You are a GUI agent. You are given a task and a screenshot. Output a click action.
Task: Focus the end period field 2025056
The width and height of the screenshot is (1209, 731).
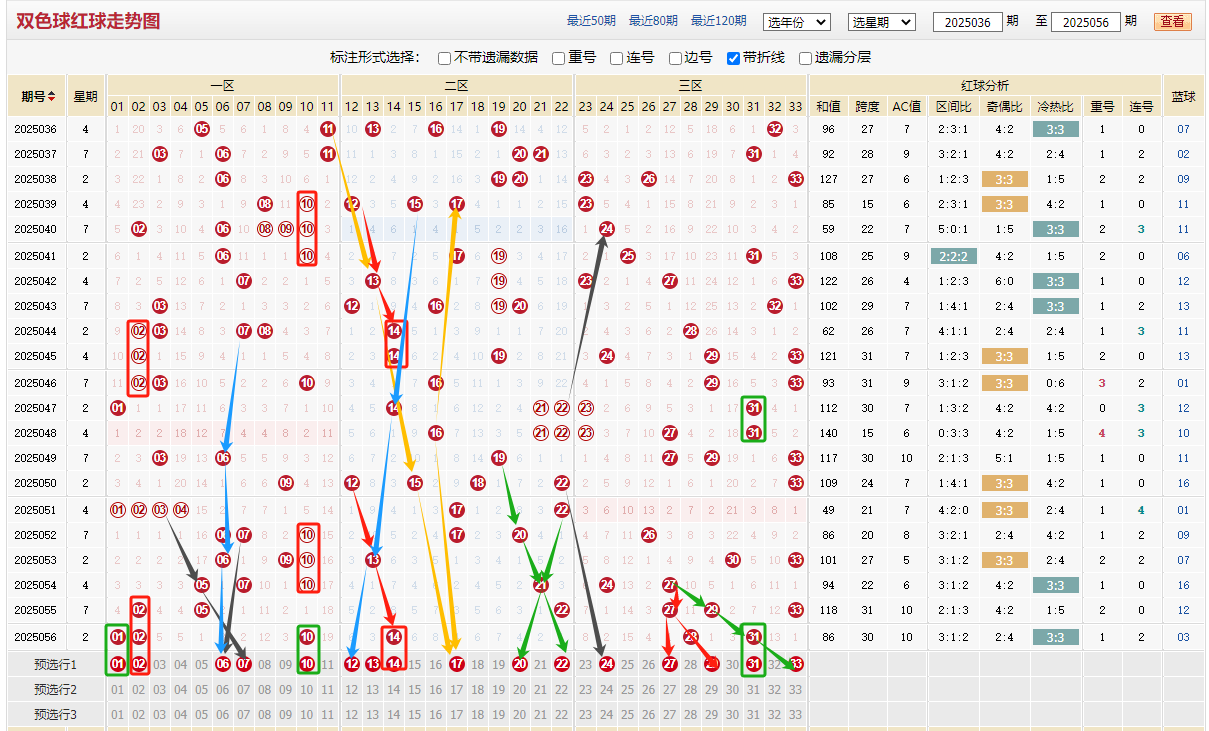[x=1085, y=22]
